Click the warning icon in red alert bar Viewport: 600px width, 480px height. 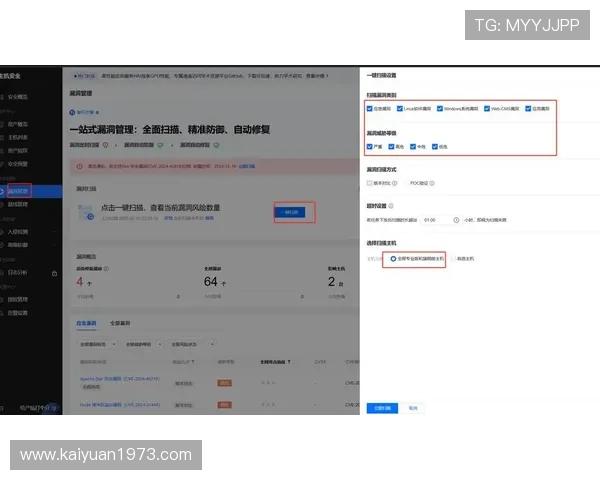coord(79,167)
